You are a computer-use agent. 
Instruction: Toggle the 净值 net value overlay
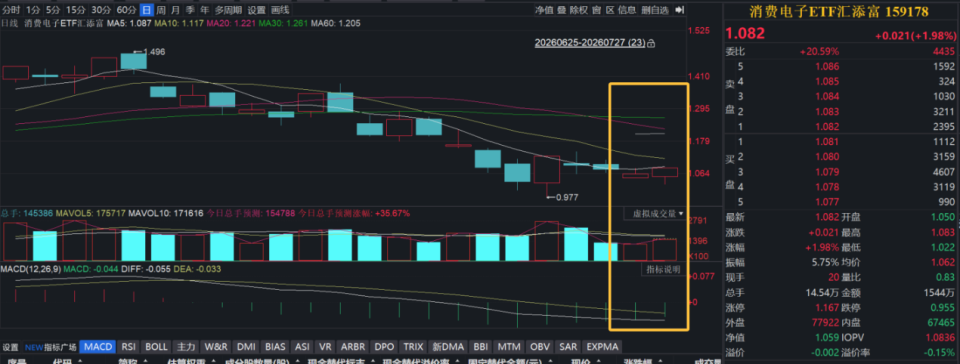544,10
